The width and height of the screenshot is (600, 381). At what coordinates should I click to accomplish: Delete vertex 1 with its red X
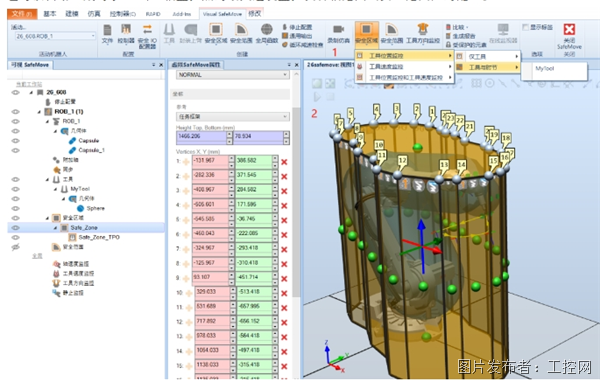[284, 162]
